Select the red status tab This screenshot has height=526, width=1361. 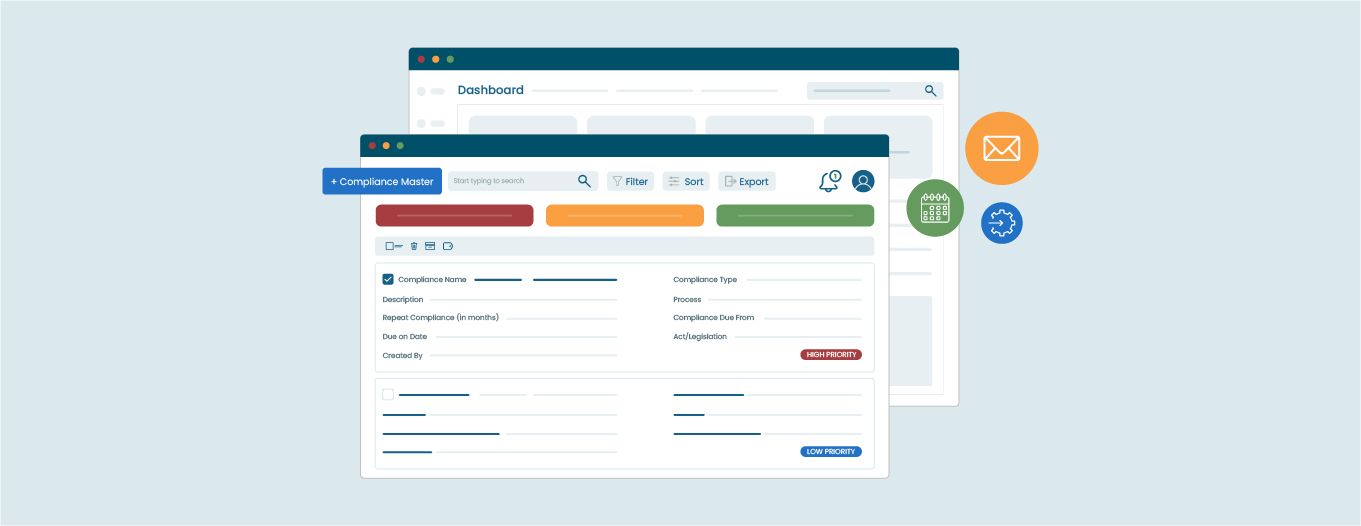coord(454,216)
